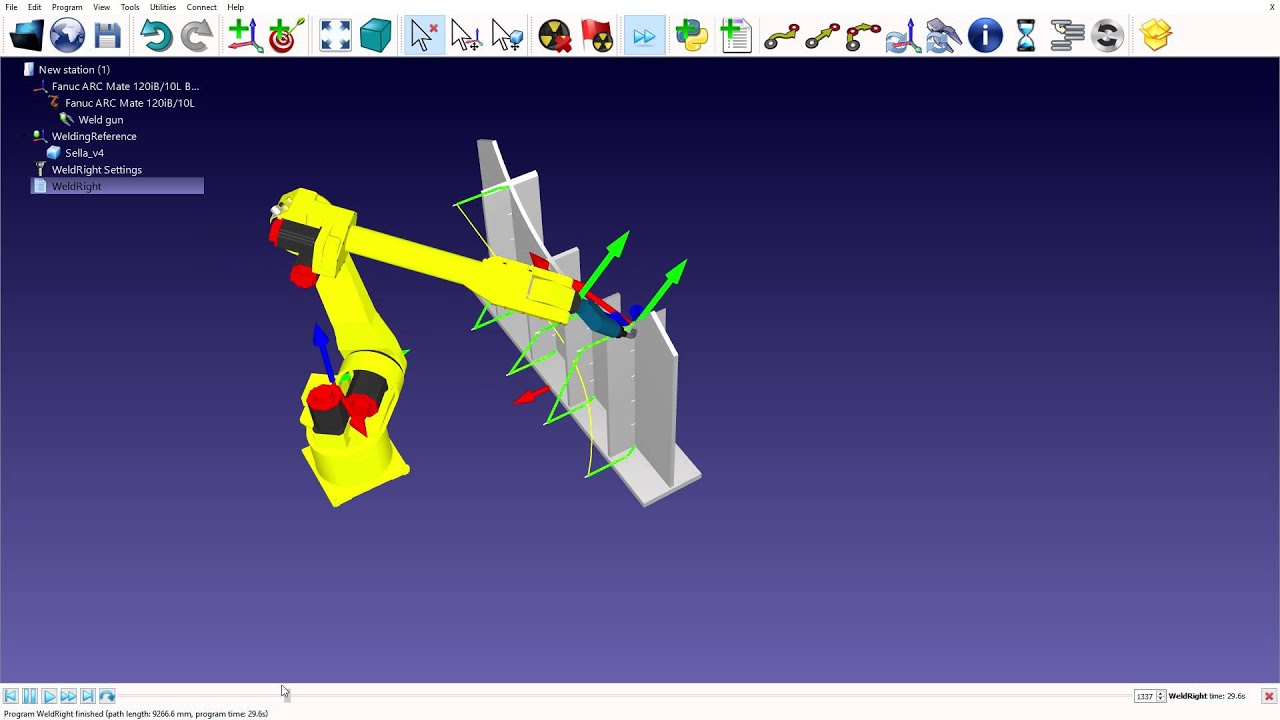The image size is (1280, 720).
Task: Open the Connect menu
Action: click(x=201, y=7)
